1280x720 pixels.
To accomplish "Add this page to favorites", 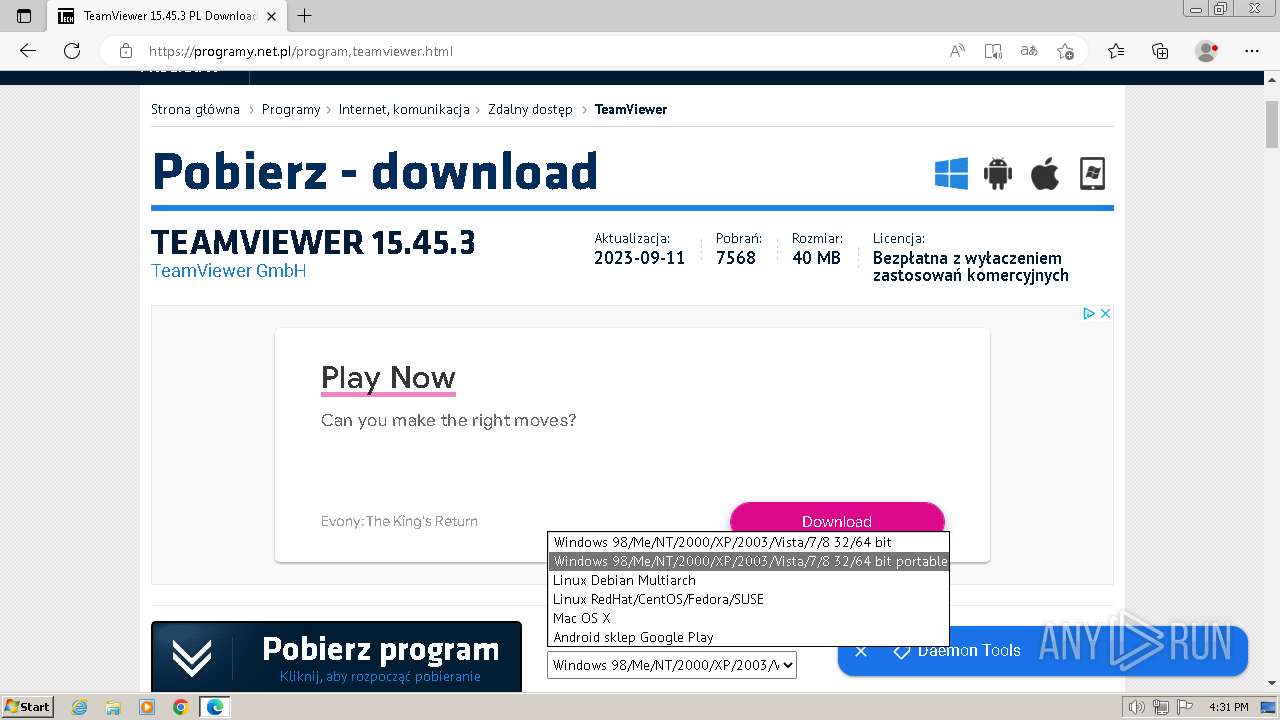I will click(1065, 51).
